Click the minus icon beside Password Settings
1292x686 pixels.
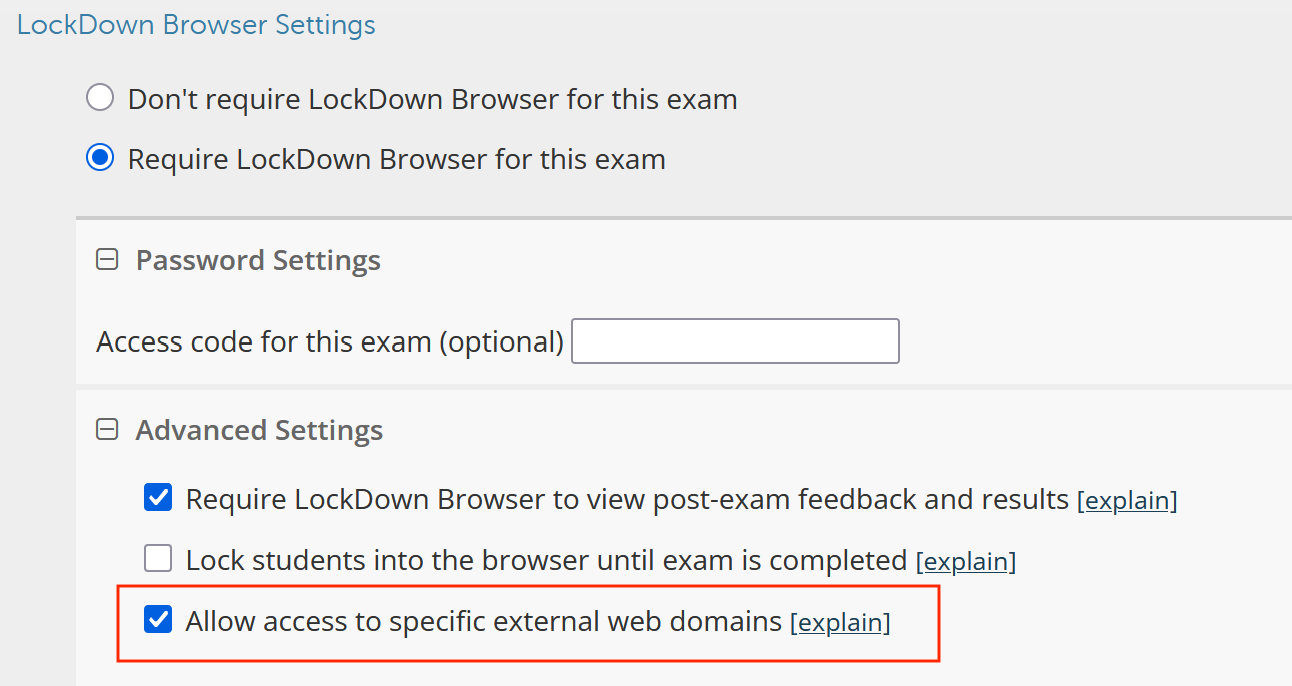pos(106,259)
